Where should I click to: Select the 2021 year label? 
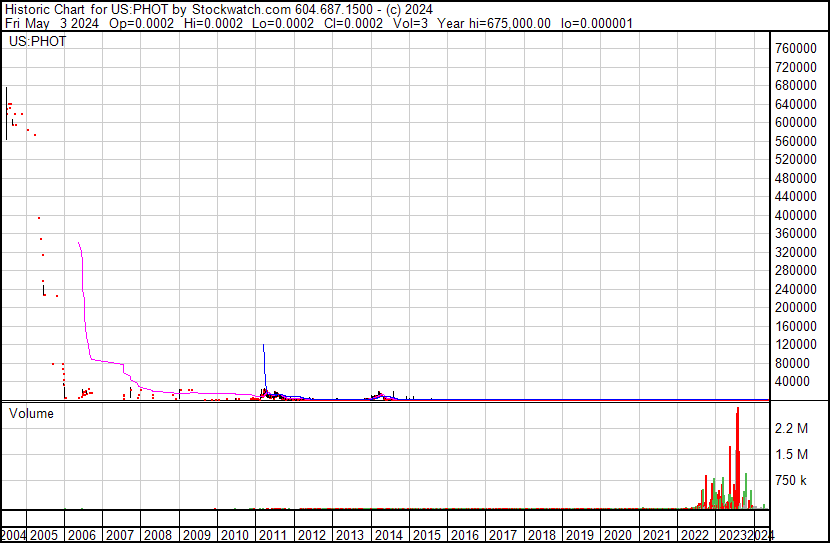coord(657,535)
